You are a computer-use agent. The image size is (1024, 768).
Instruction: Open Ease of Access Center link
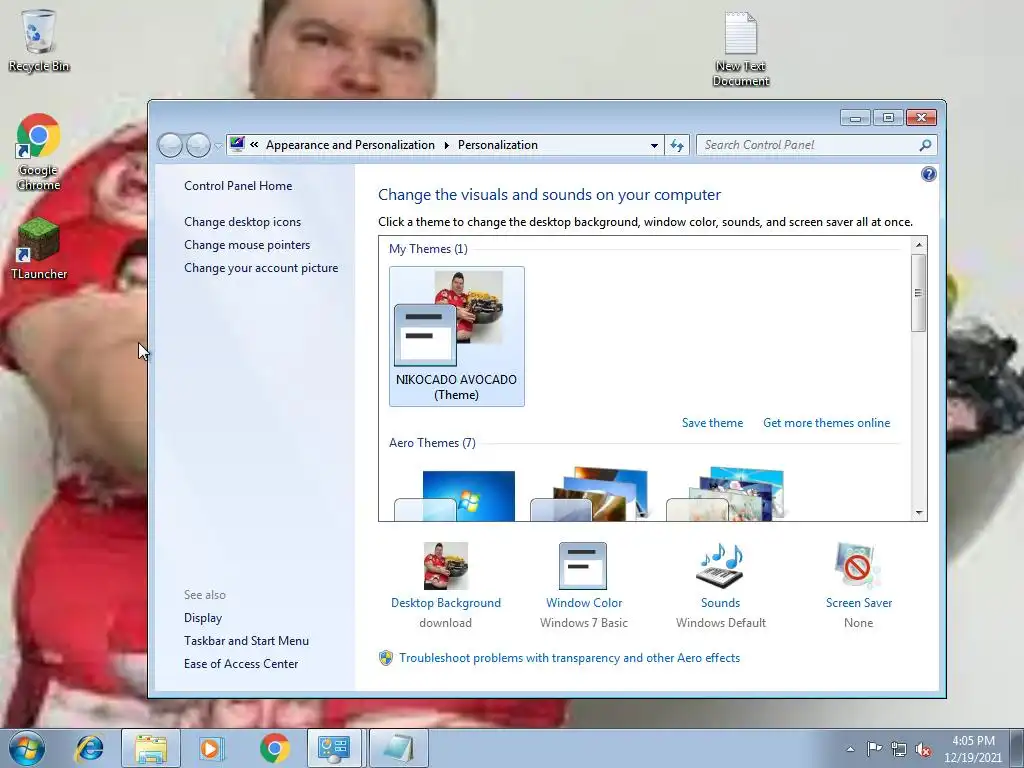(x=240, y=664)
